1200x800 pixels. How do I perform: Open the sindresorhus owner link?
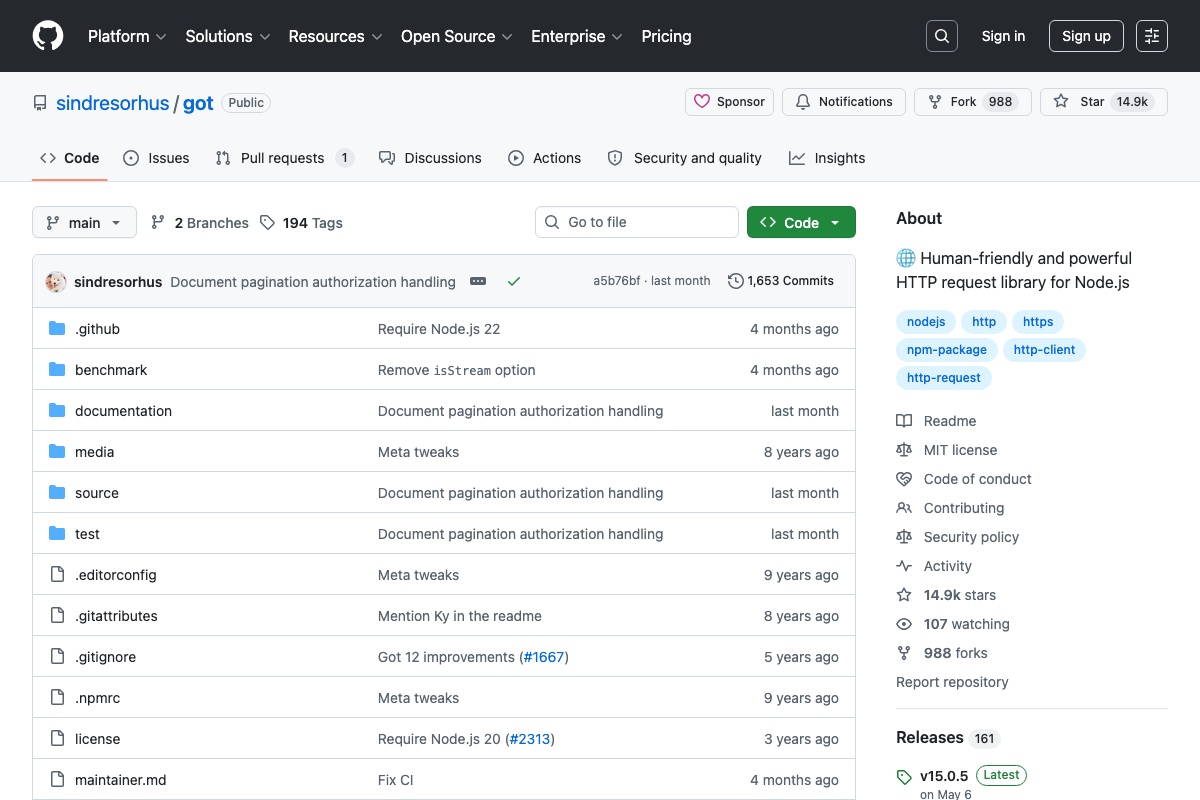point(113,103)
